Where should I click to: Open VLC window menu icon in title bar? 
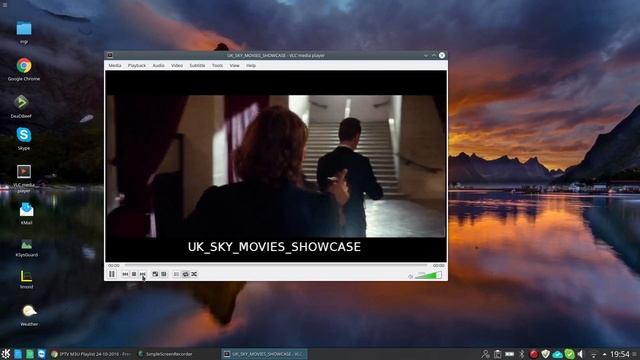(x=110, y=55)
